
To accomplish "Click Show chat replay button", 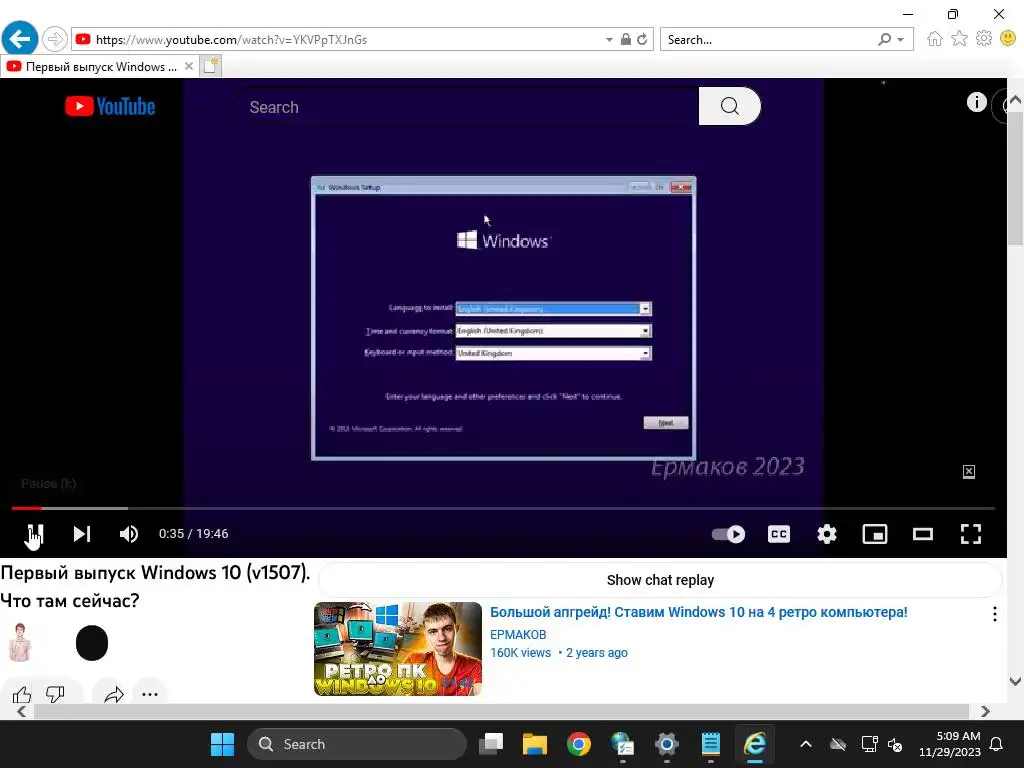I will click(660, 580).
